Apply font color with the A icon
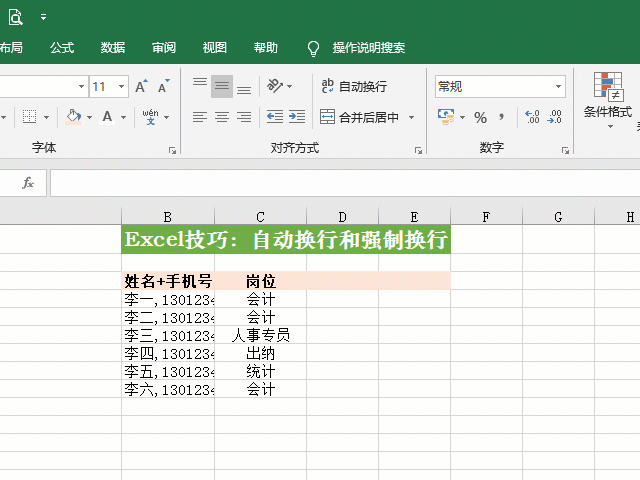Viewport: 640px width, 480px height. (x=107, y=117)
